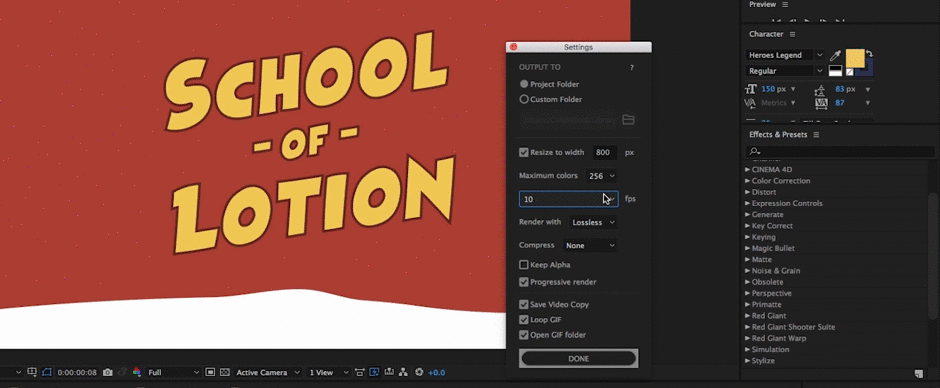Show channel RGB color management icon
Screen dimensions: 940x388
[x=137, y=372]
